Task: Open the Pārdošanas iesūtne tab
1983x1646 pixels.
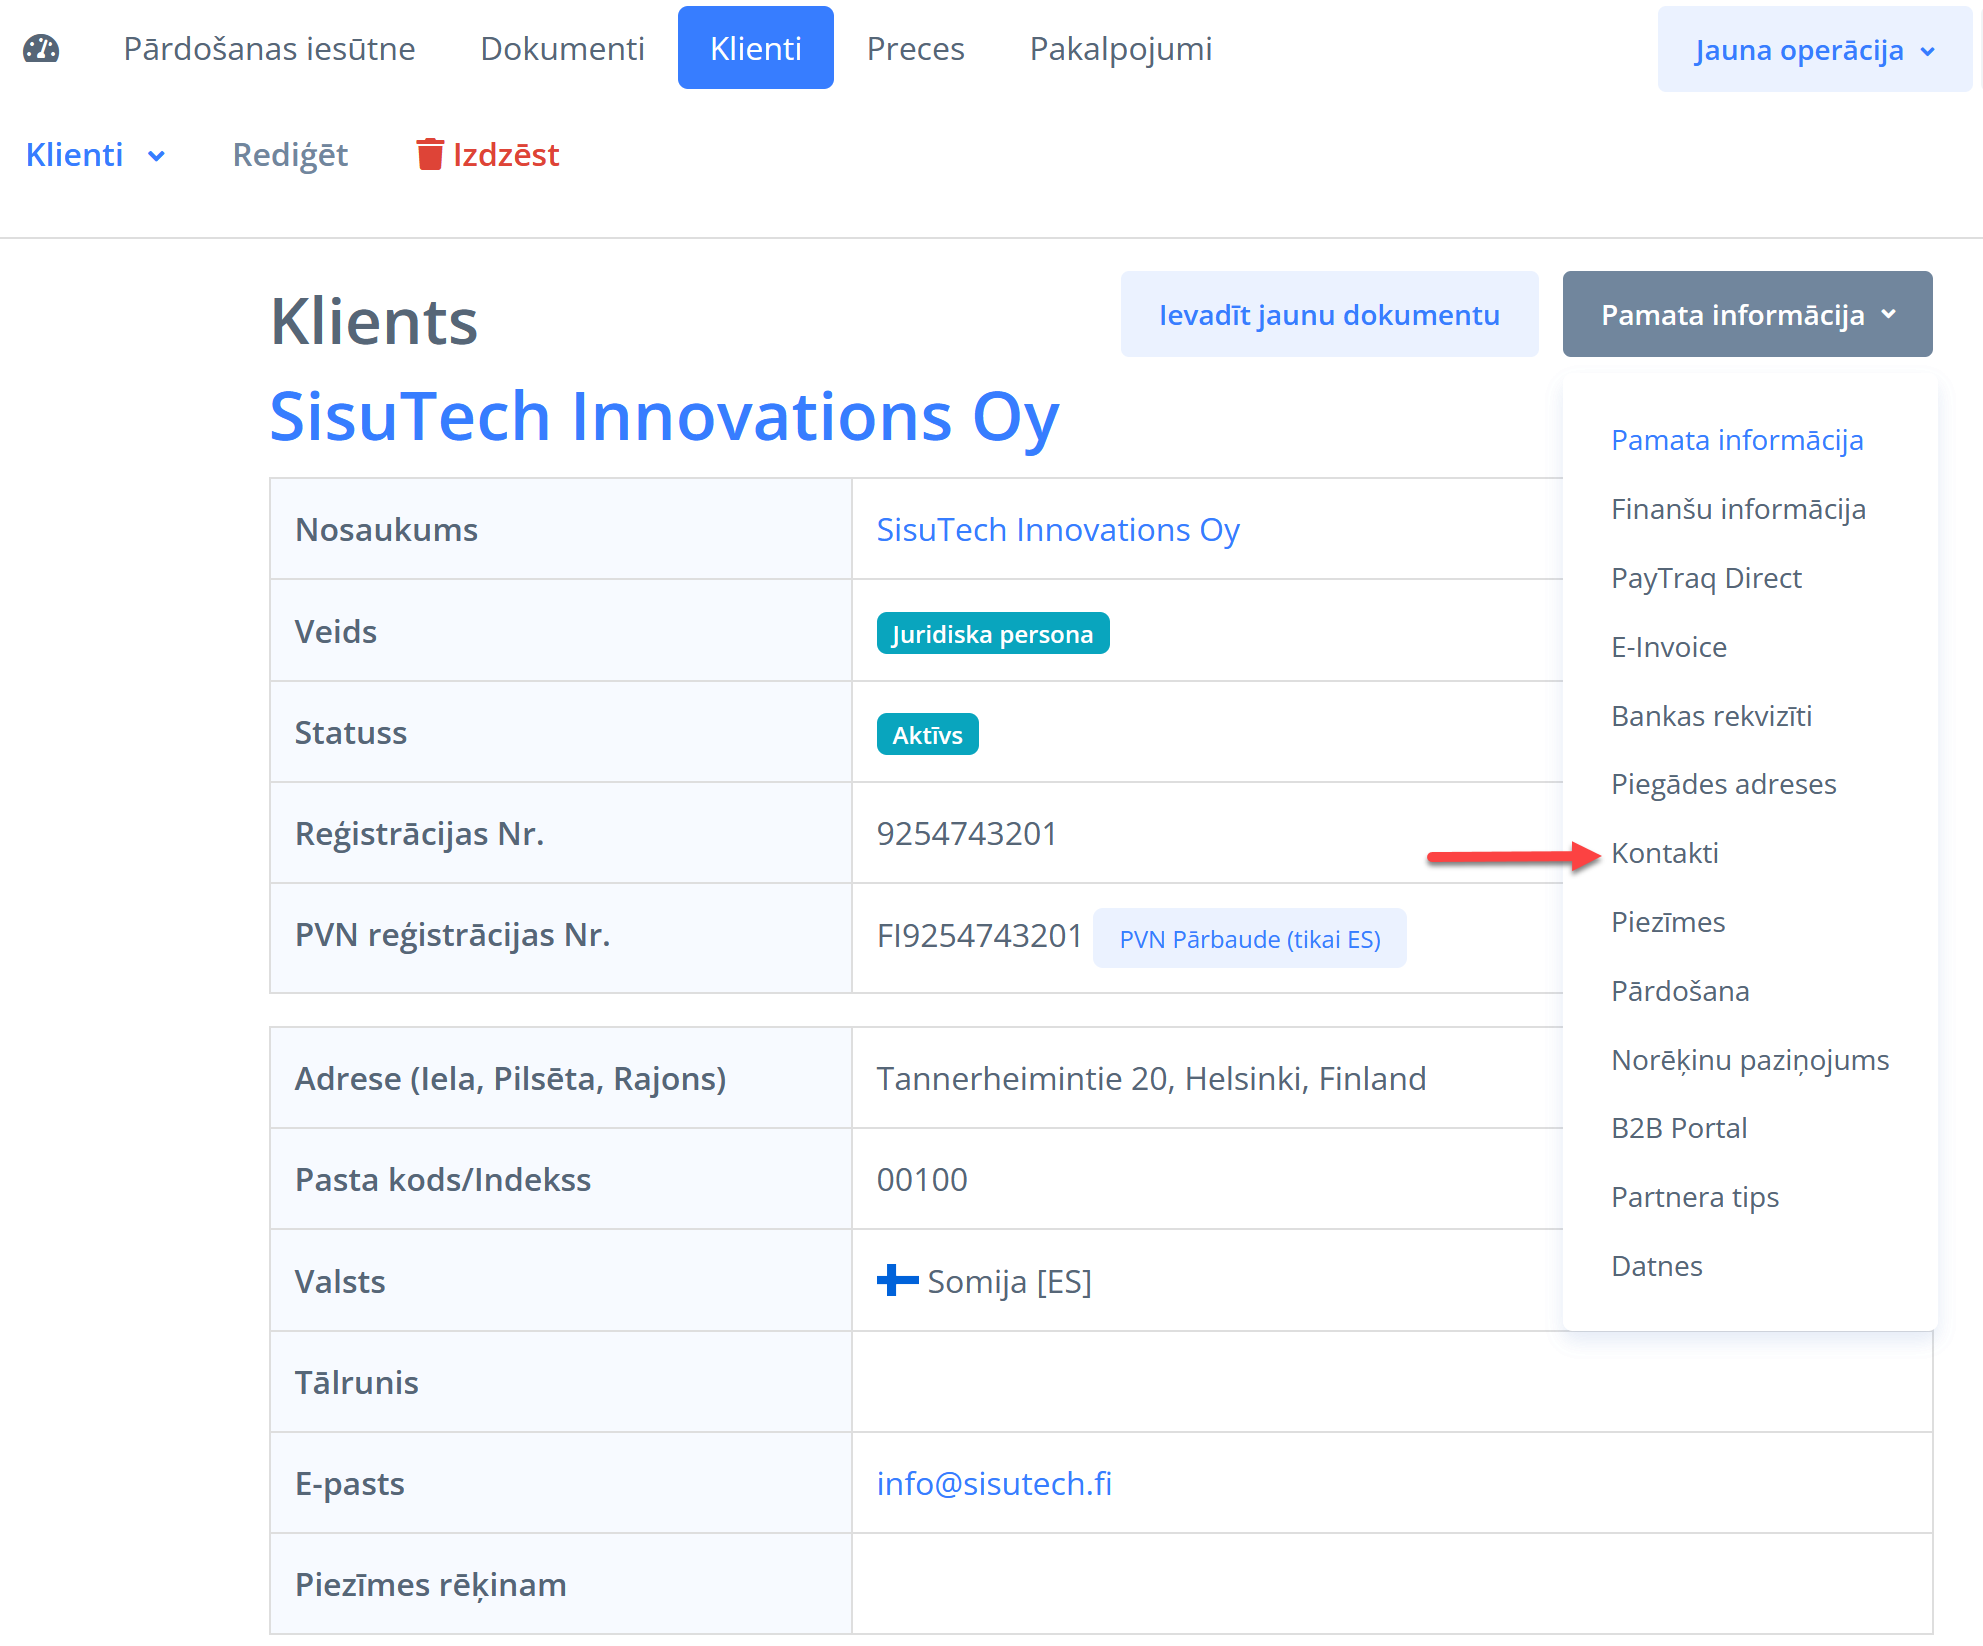Action: 269,48
